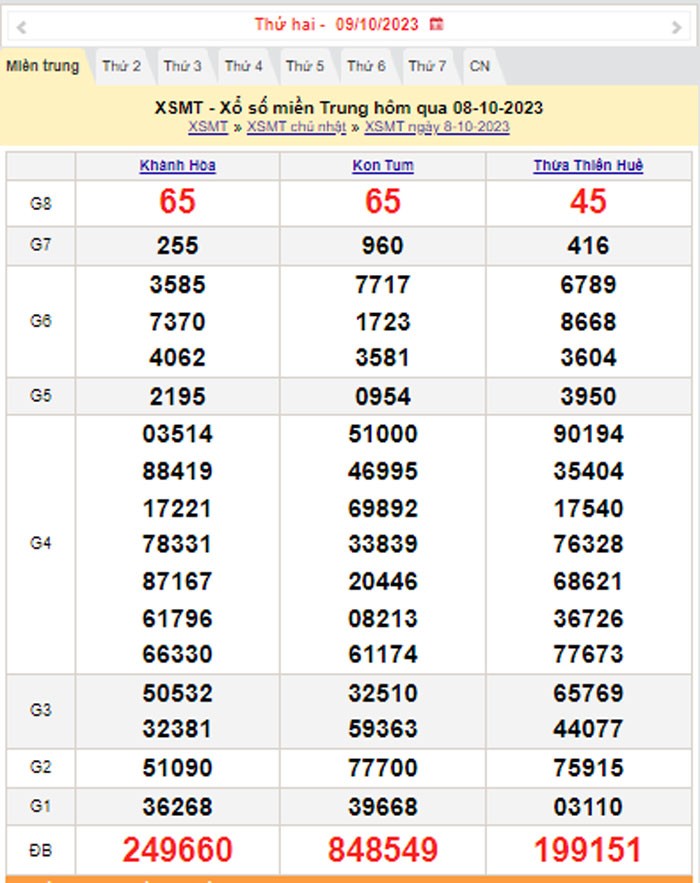Click the Kon Tum province link
The image size is (700, 883).
coord(383,166)
